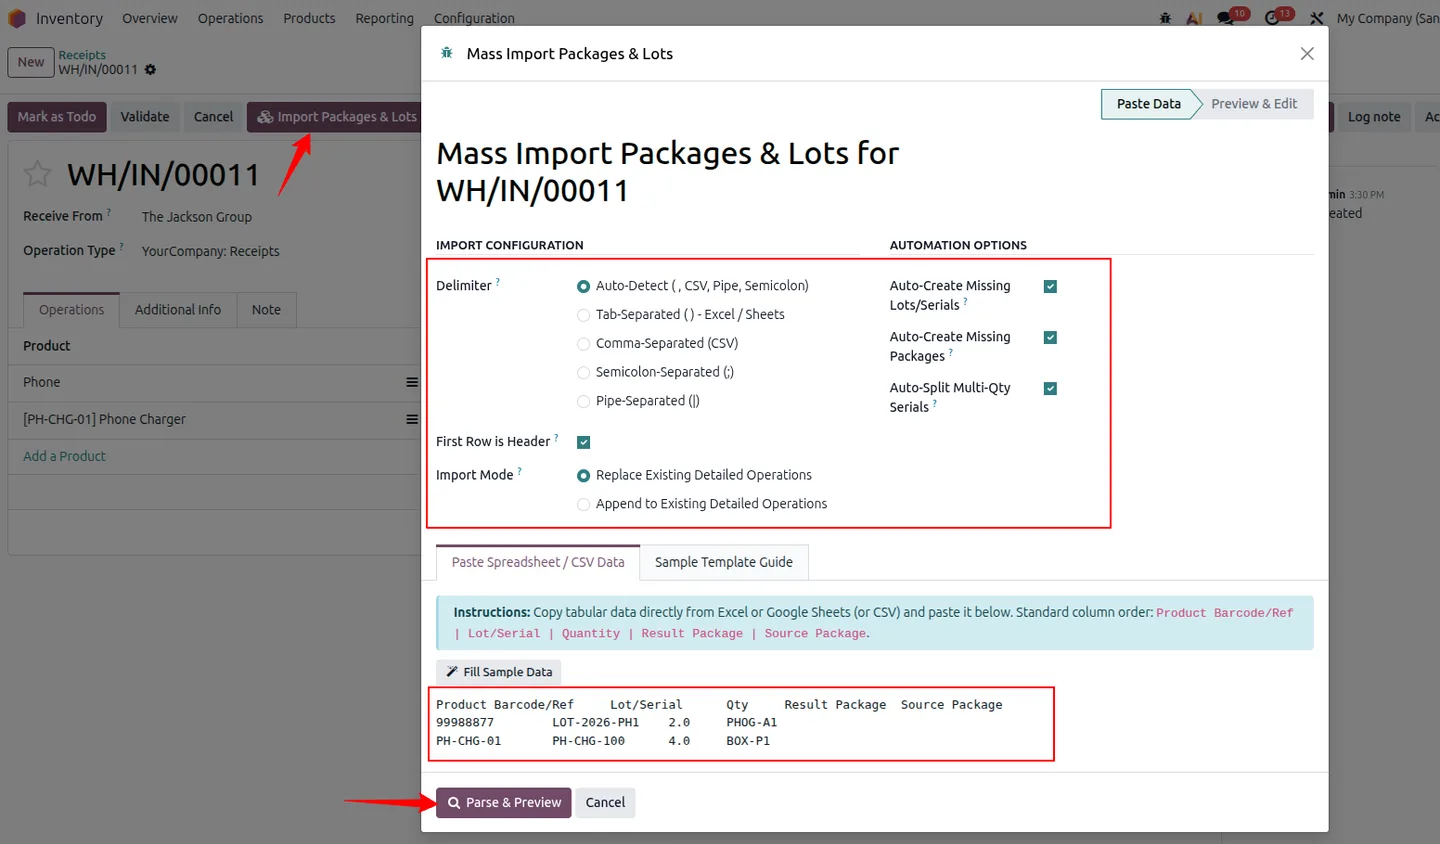Click the gear icon next to WH/IN/00011 breadcrumb

150,69
